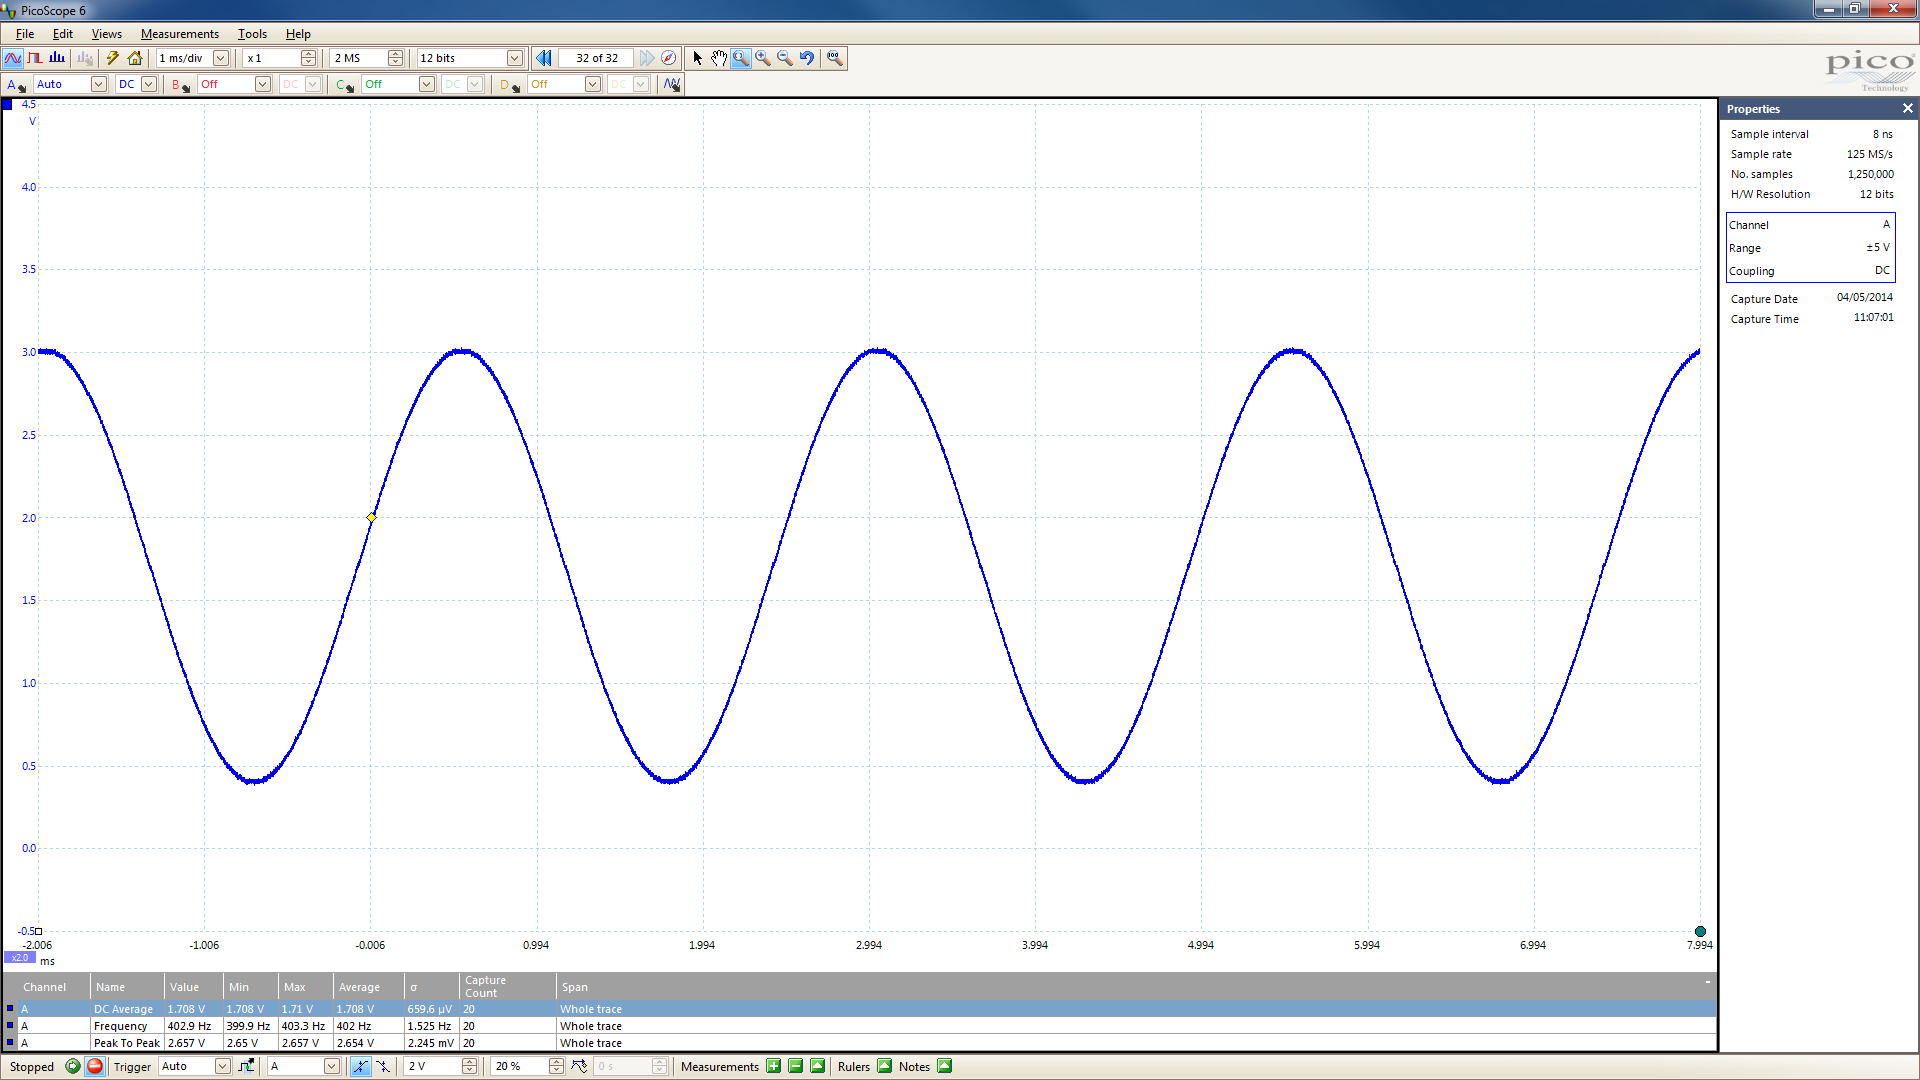The height and width of the screenshot is (1080, 1920).
Task: Click the Undo Zoom arrow icon
Action: [807, 58]
